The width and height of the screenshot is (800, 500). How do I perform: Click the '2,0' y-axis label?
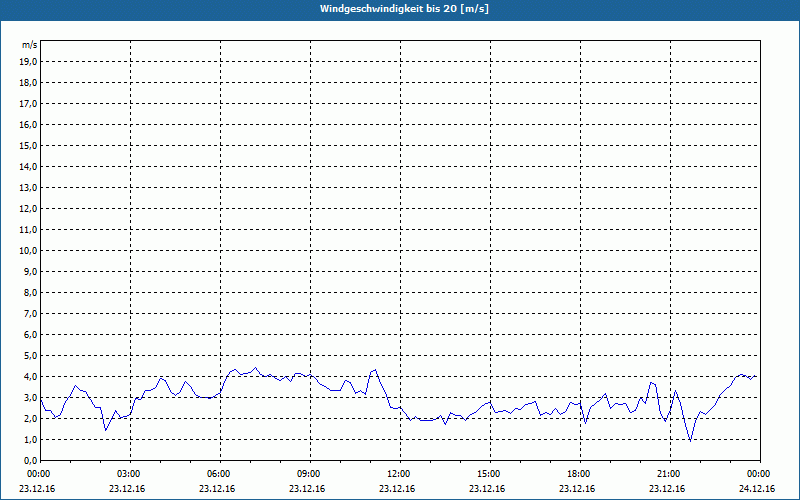pos(30,418)
